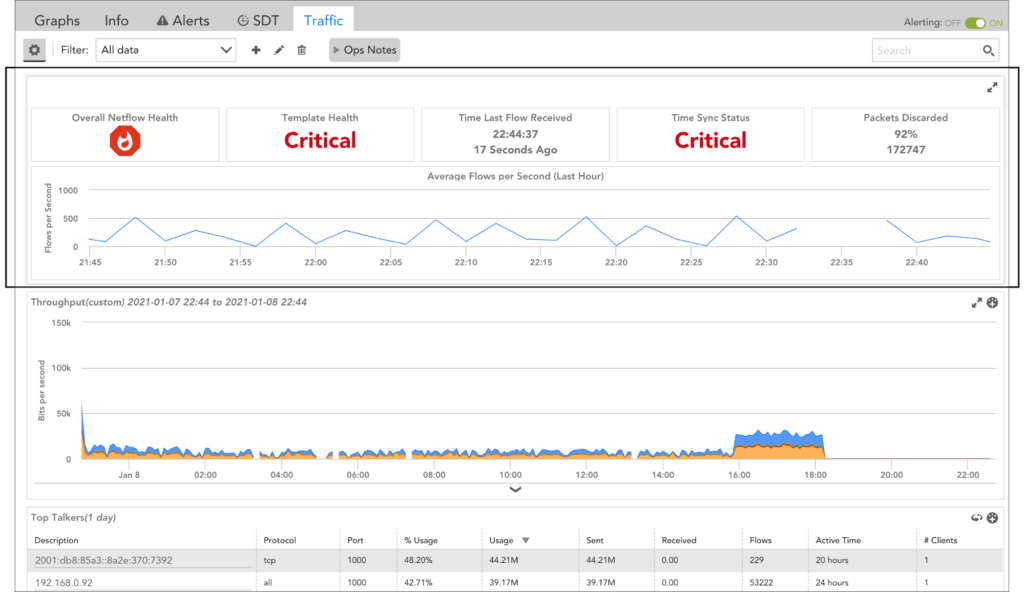1024x592 pixels.
Task: Click the Throughput(custom) date range title
Action: pyautogui.click(x=168, y=303)
